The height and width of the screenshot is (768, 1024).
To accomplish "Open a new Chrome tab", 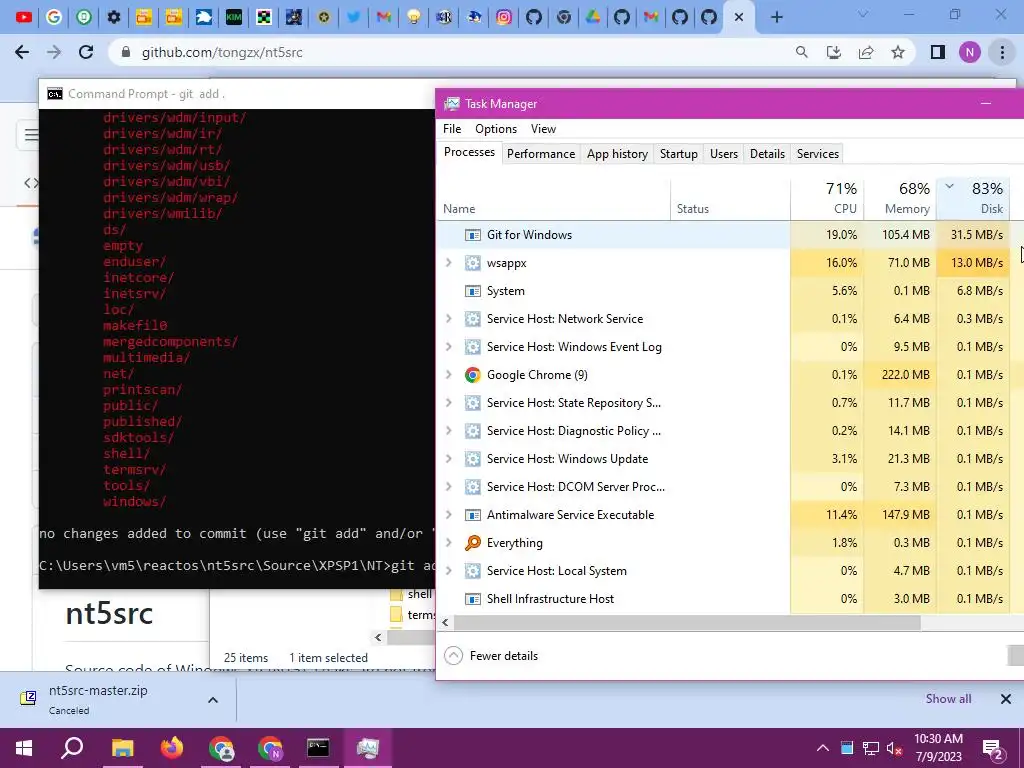I will pyautogui.click(x=776, y=18).
